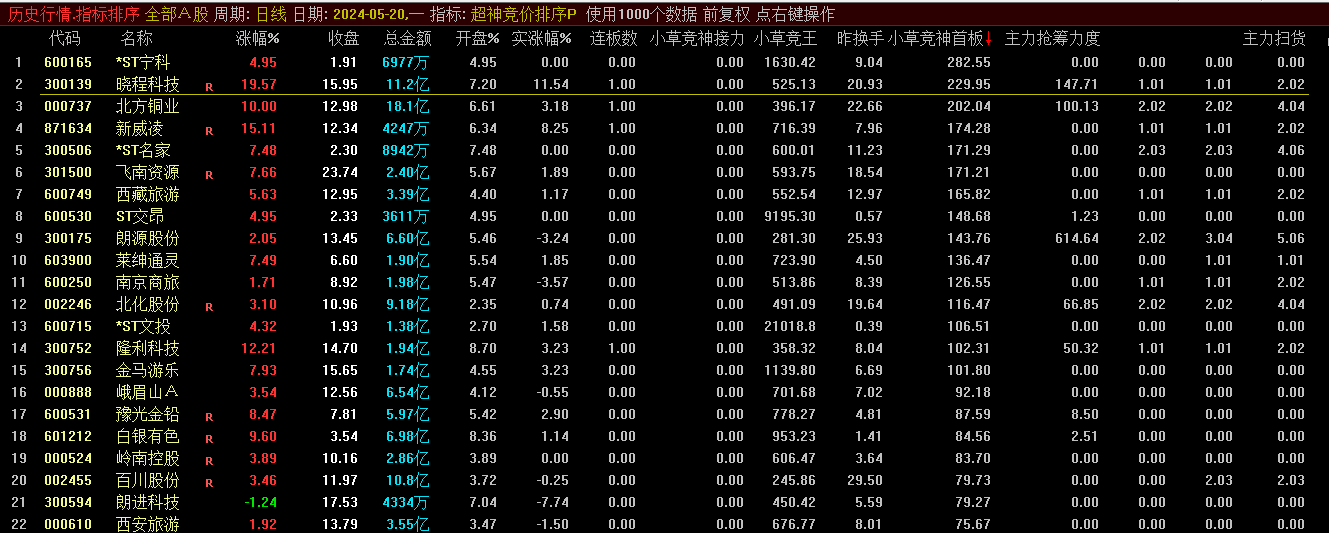The image size is (1329, 533).
Task: Sort by the 收盘 column header
Action: pos(343,38)
